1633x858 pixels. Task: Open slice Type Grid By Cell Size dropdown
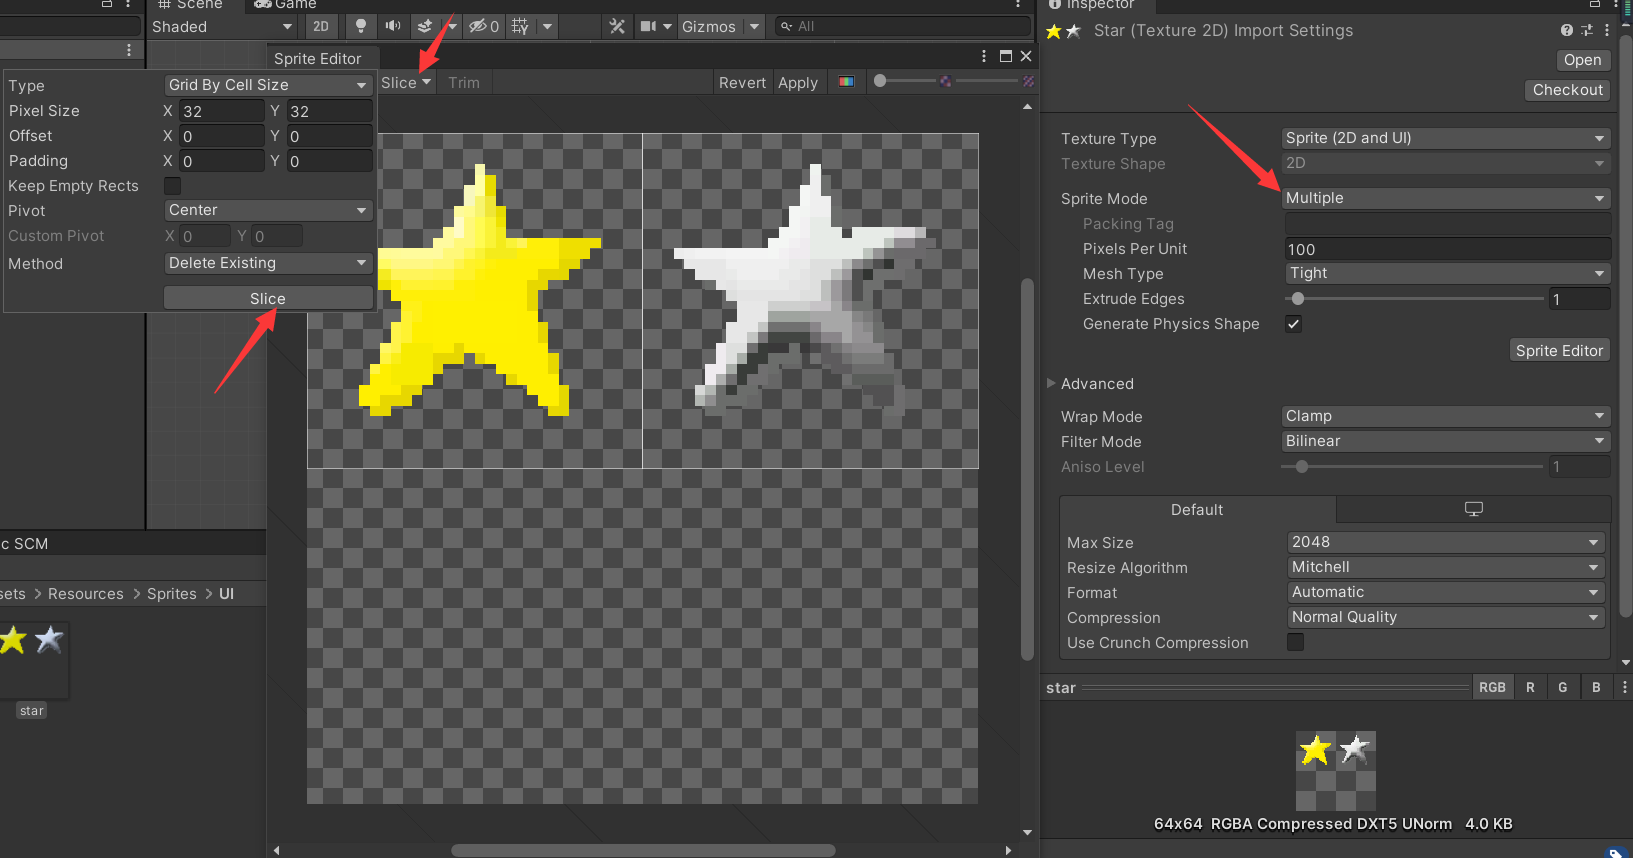(268, 85)
